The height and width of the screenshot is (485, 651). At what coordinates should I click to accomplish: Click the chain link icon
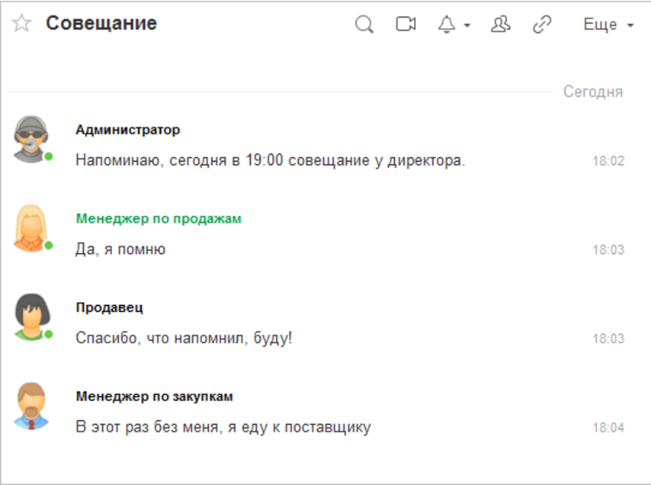click(542, 25)
